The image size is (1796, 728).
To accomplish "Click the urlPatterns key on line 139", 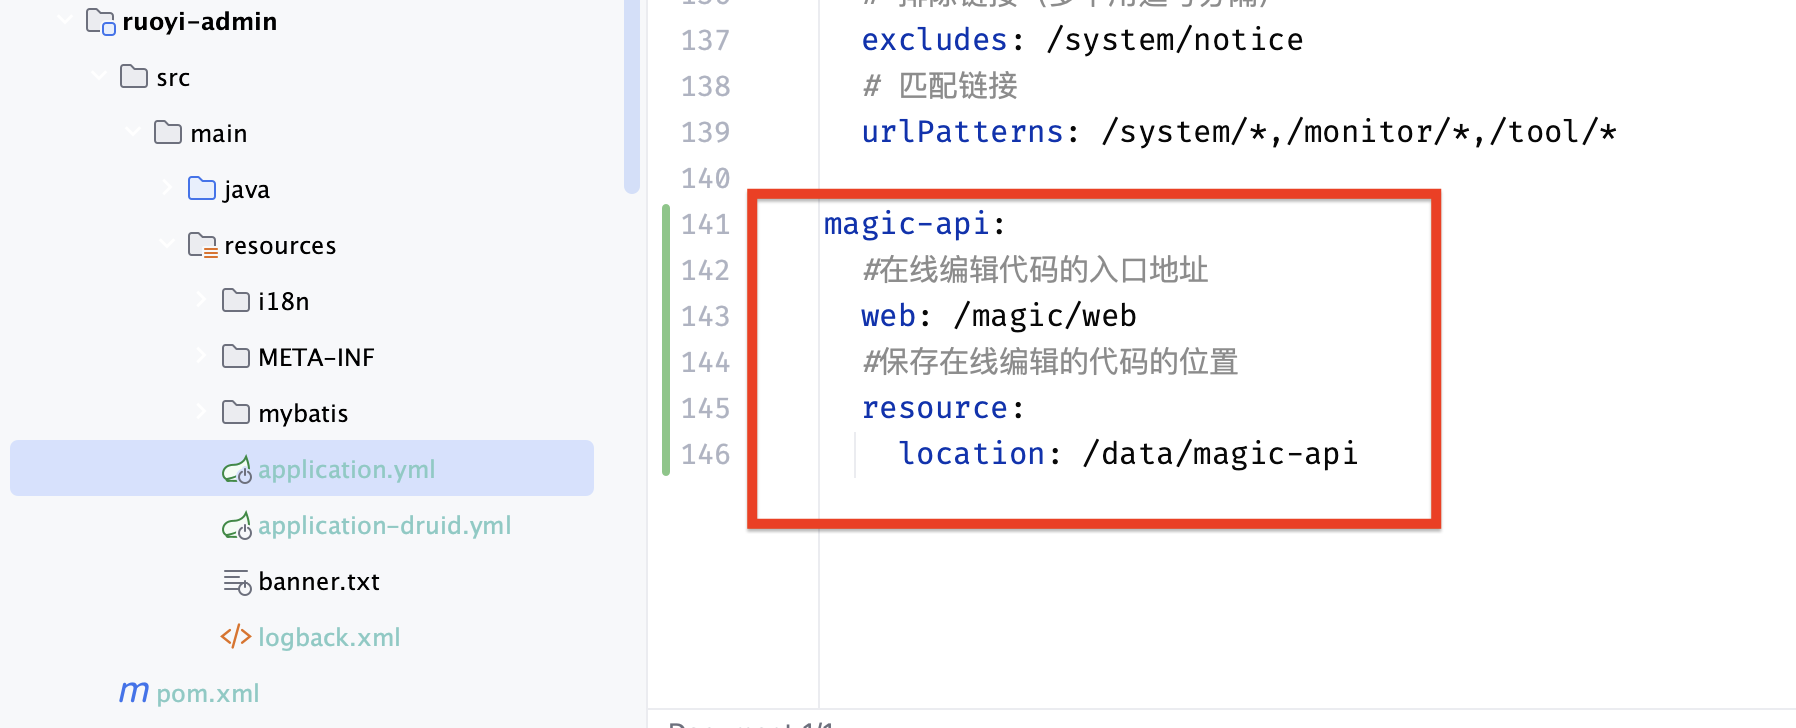I will coord(963,132).
